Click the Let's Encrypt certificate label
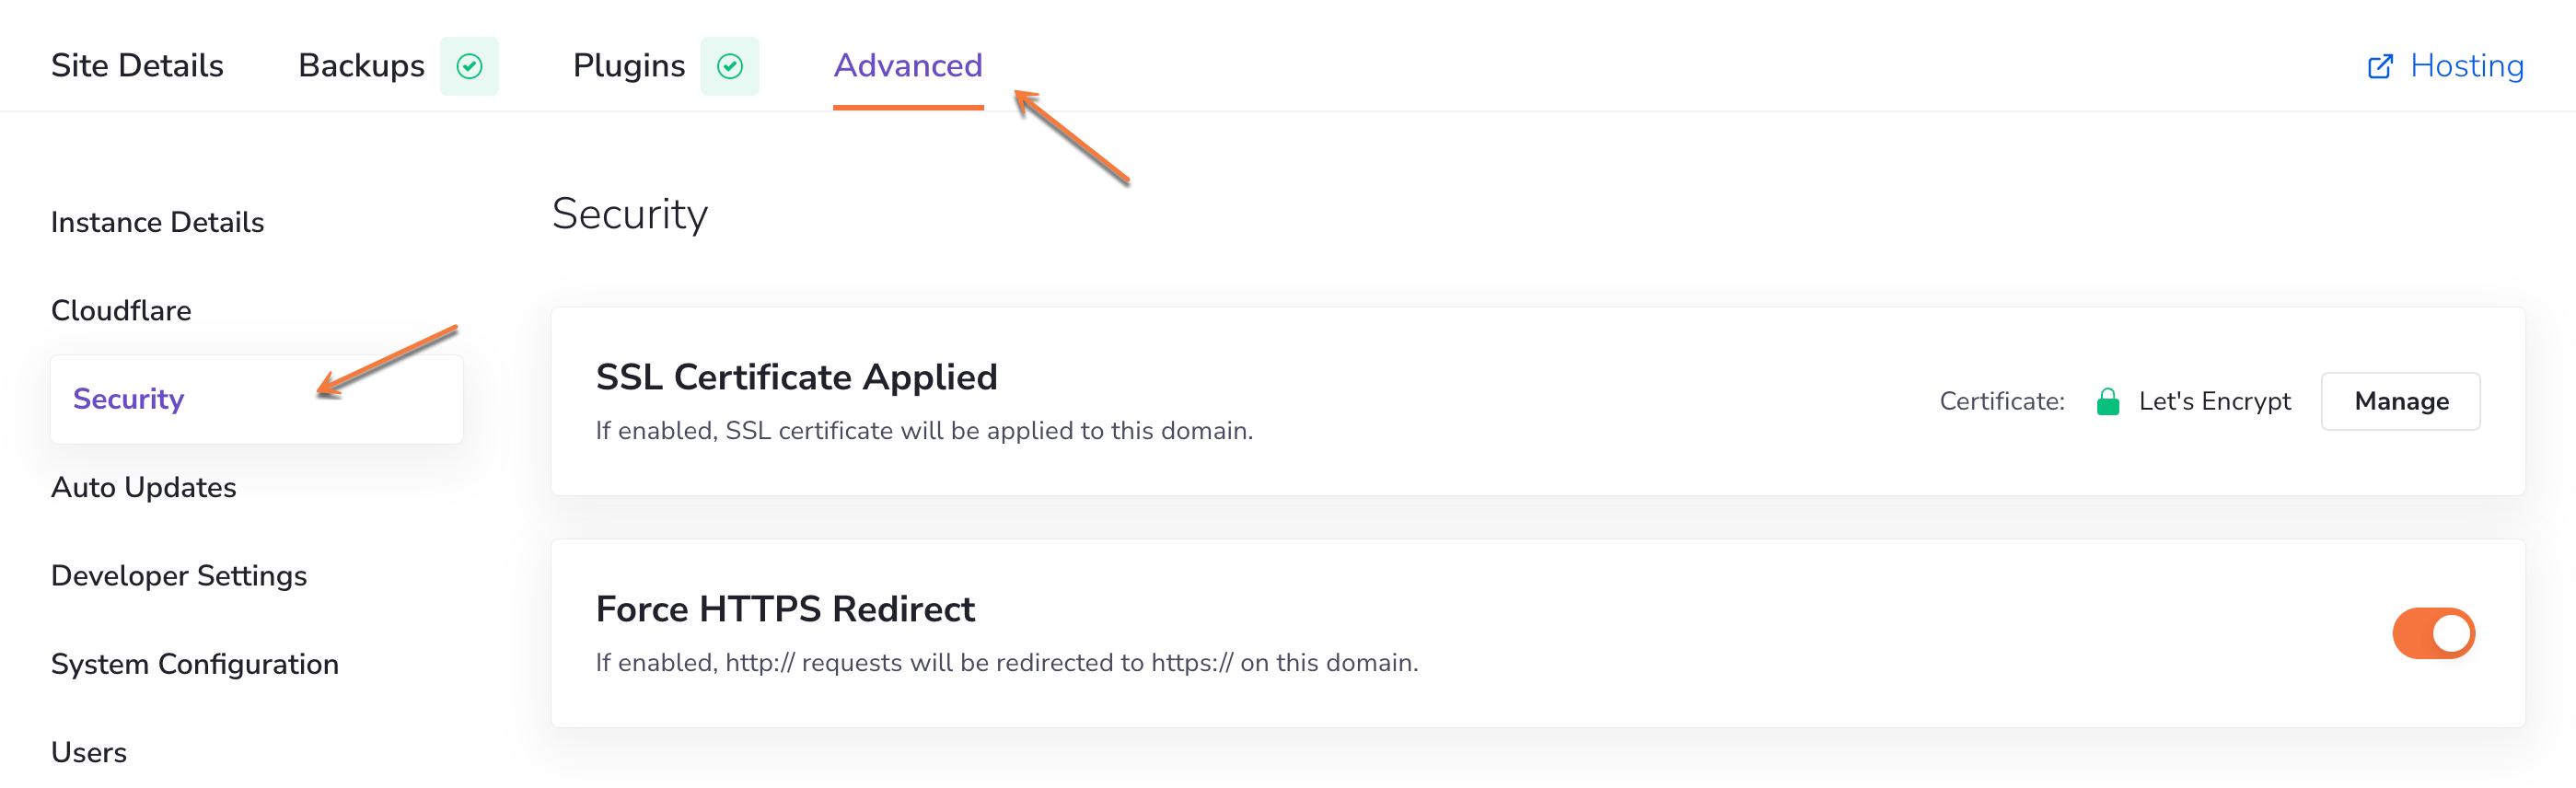The width and height of the screenshot is (2576, 788). [2213, 401]
